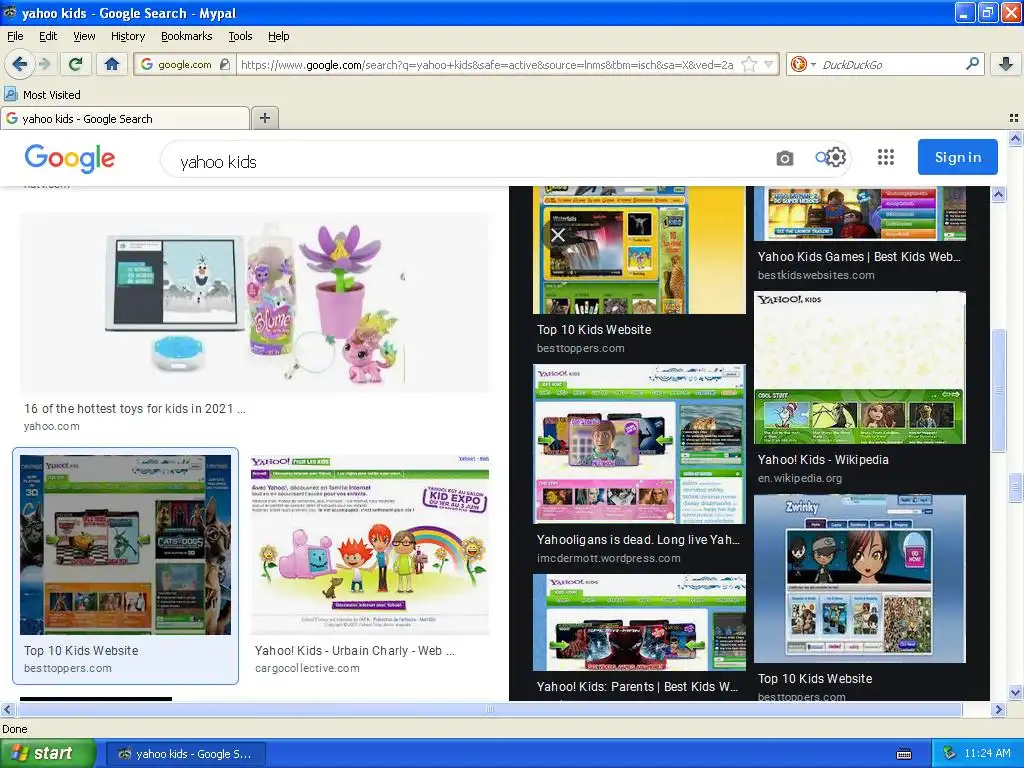Open the Yahoo! Kids Urbain Charly thumbnail

[x=370, y=545]
